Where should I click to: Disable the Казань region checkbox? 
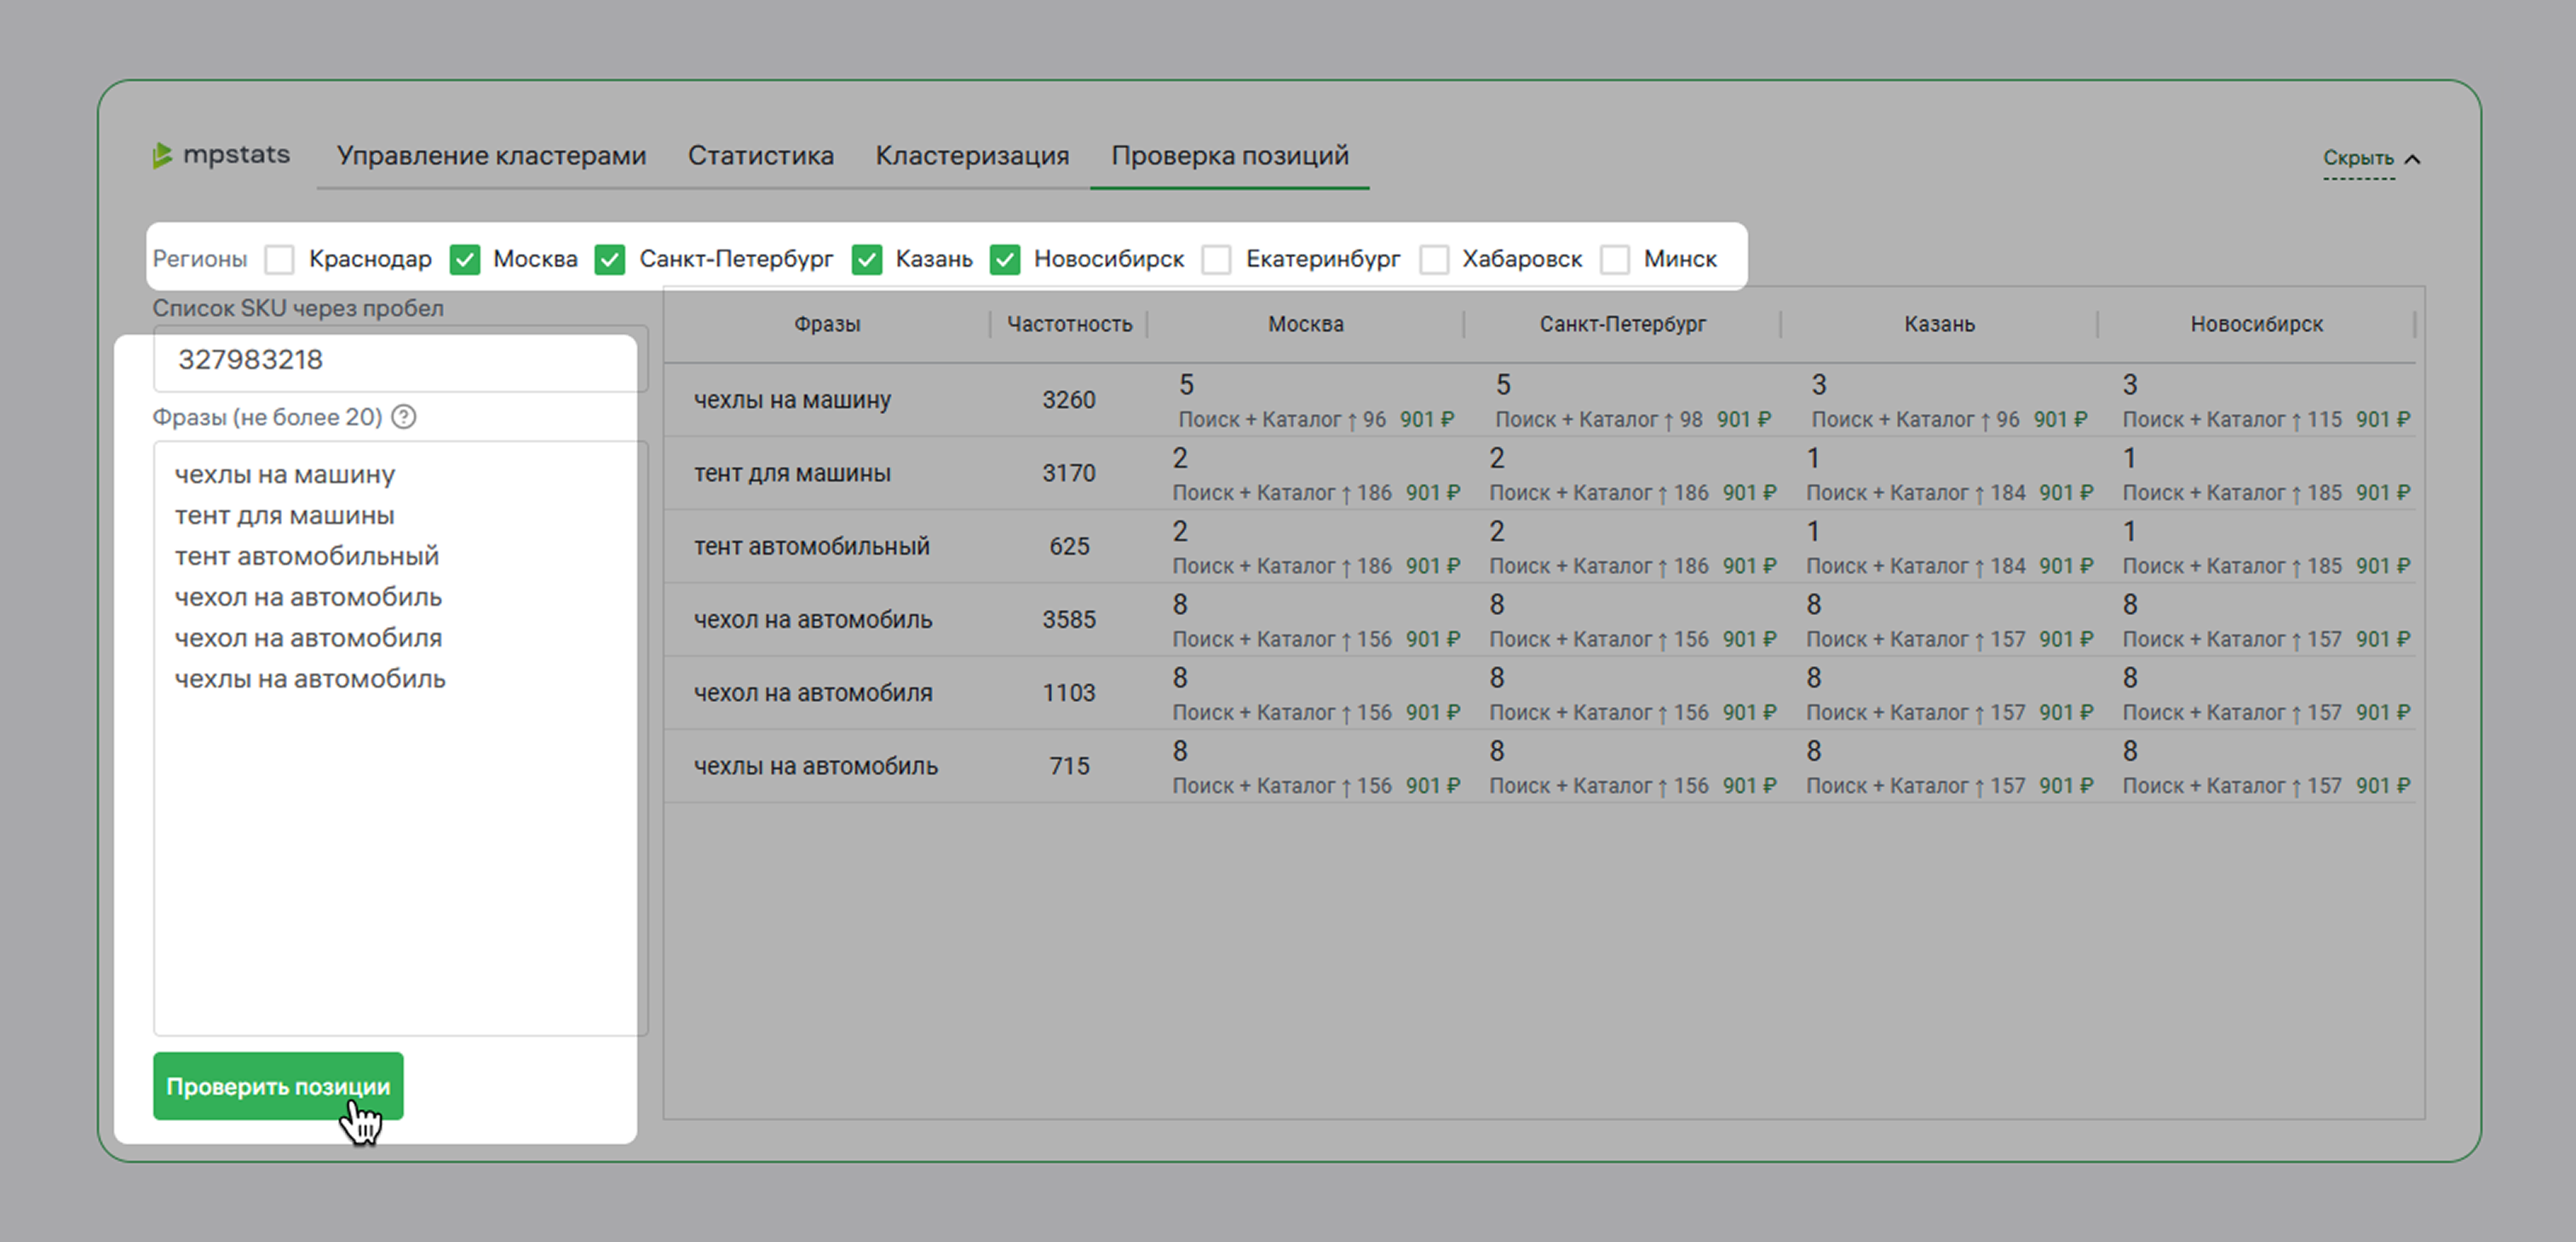[867, 260]
